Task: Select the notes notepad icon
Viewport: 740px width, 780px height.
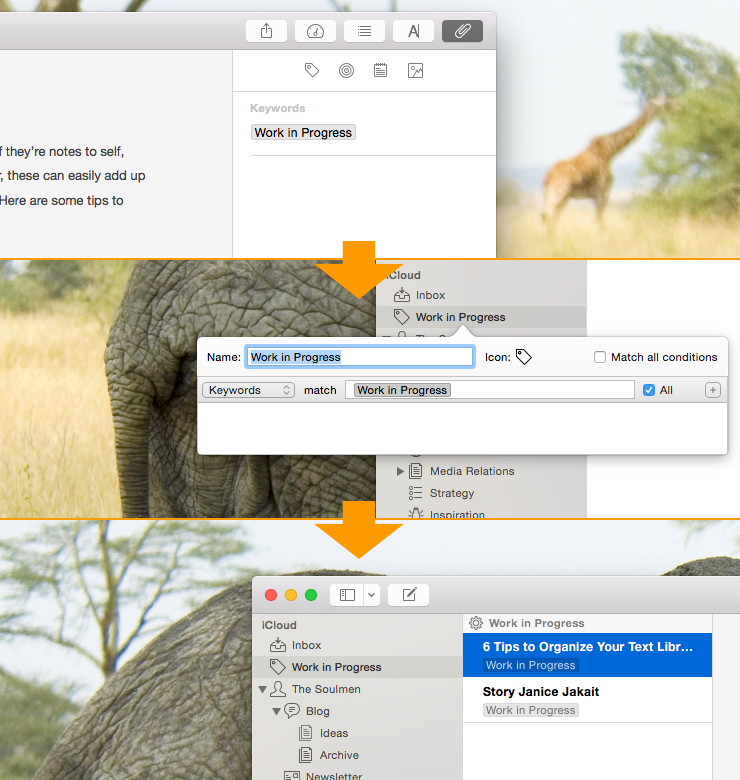Action: pos(380,70)
